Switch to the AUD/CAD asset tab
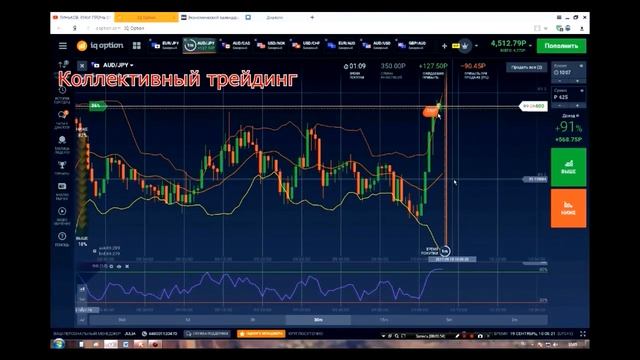The height and width of the screenshot is (360, 640). [x=236, y=45]
